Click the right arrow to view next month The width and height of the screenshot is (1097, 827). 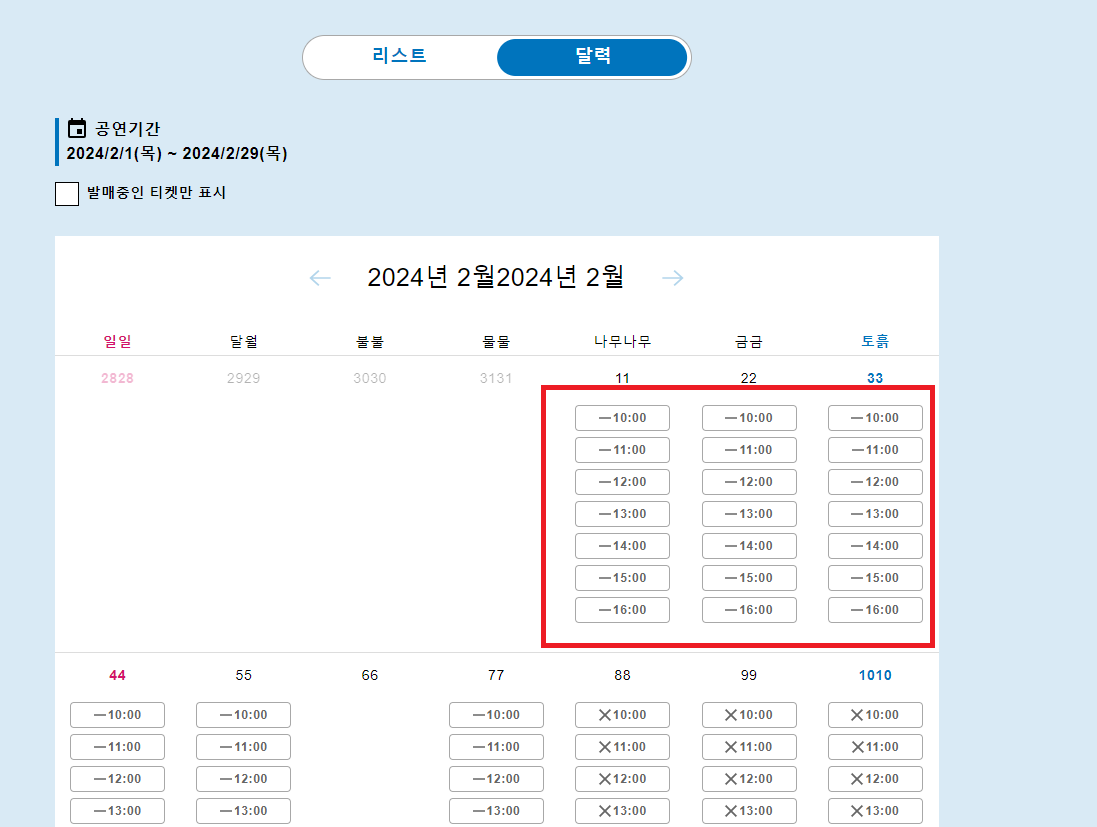[673, 277]
